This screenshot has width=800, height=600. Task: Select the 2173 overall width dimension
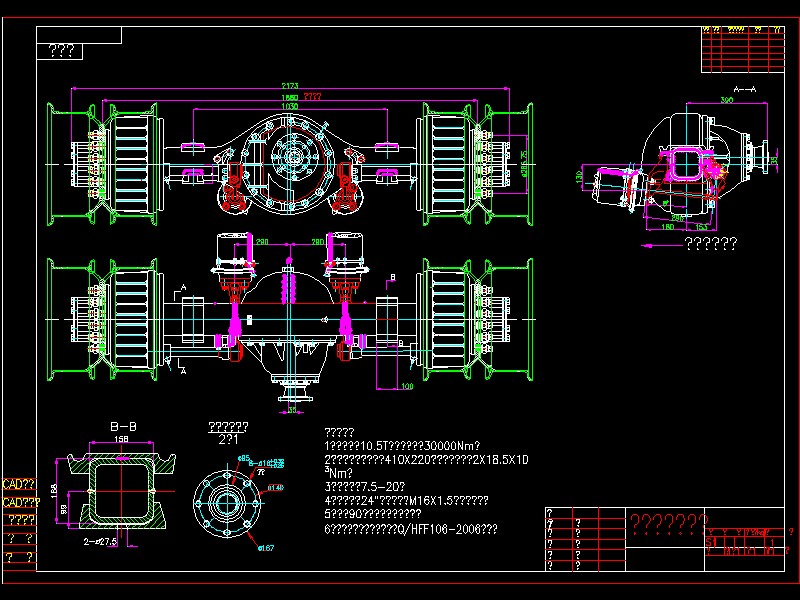pyautogui.click(x=290, y=86)
